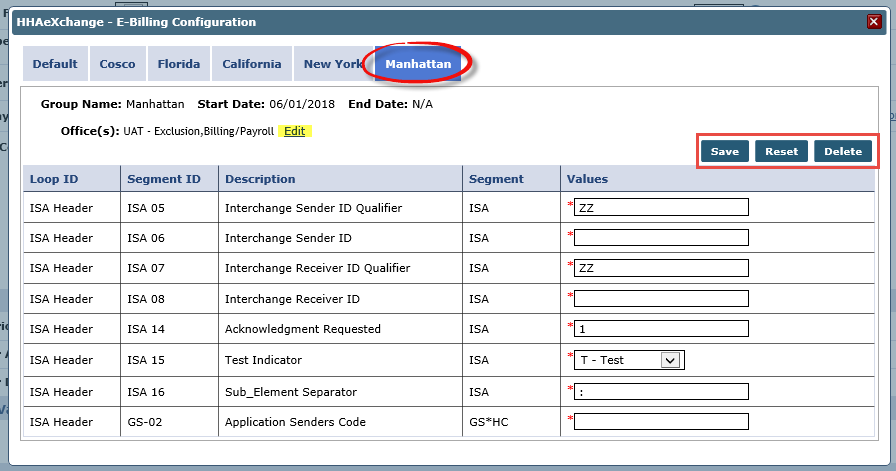
Task: Click the Acknowledgment Requested value field
Action: [x=661, y=329]
